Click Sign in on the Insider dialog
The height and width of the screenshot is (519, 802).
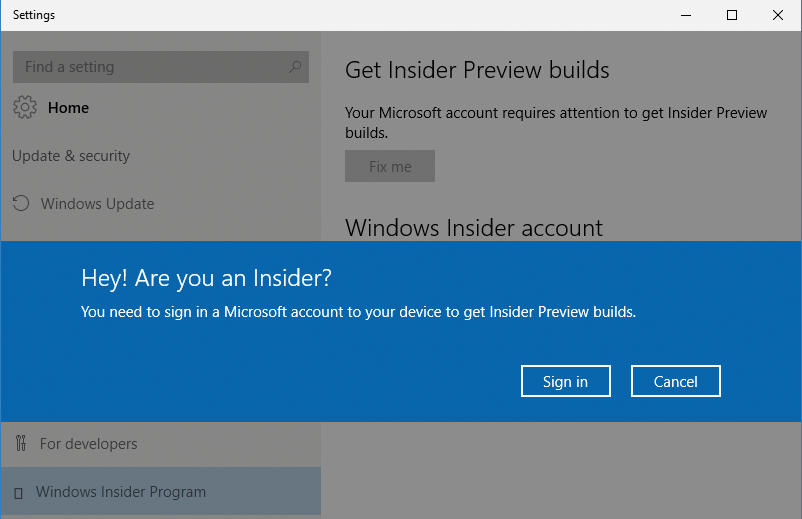coord(566,381)
